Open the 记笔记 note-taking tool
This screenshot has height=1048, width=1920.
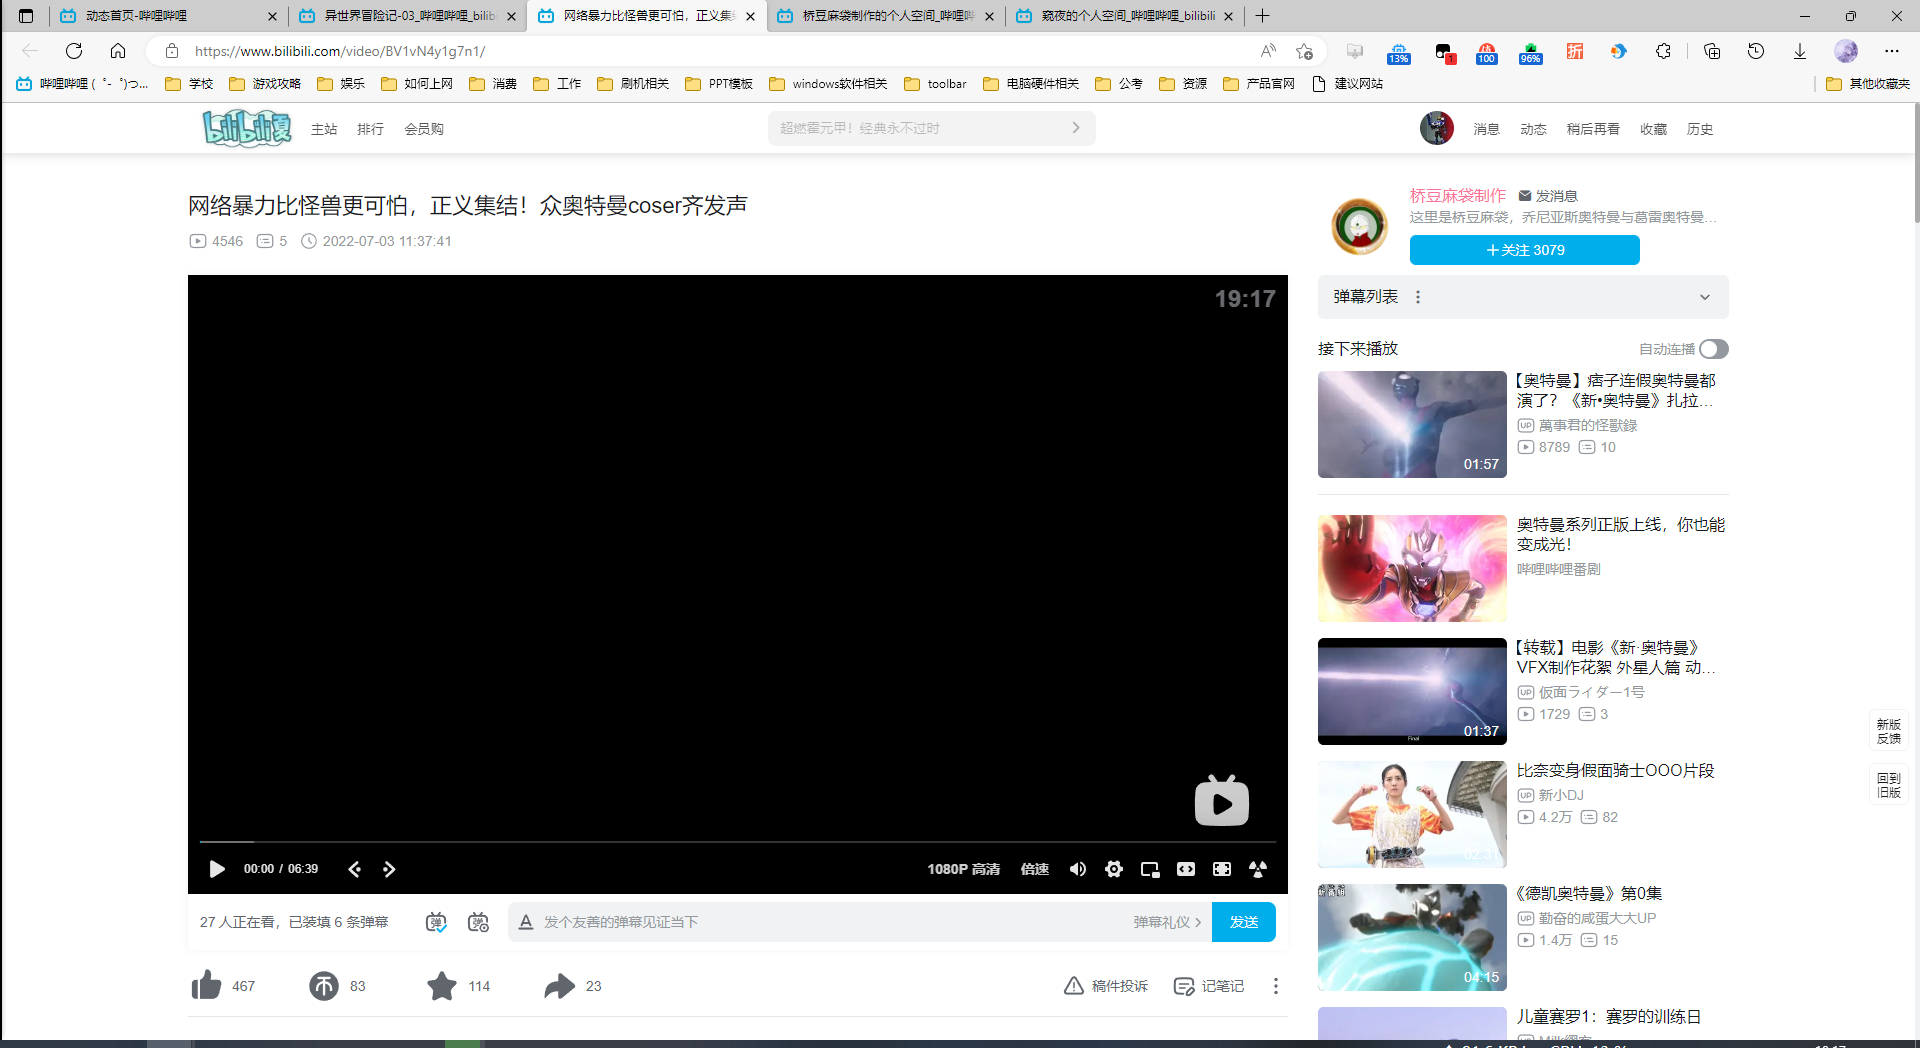[x=1209, y=986]
